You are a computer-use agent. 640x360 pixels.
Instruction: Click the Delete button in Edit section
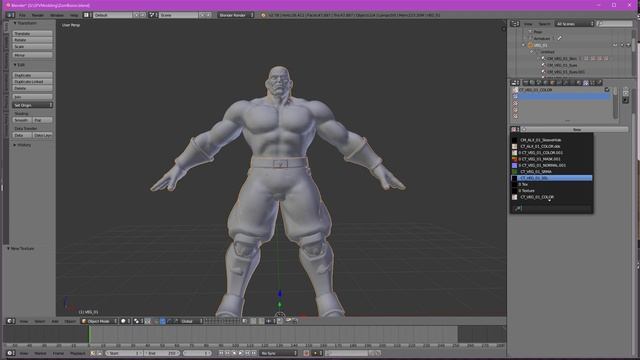coord(32,88)
